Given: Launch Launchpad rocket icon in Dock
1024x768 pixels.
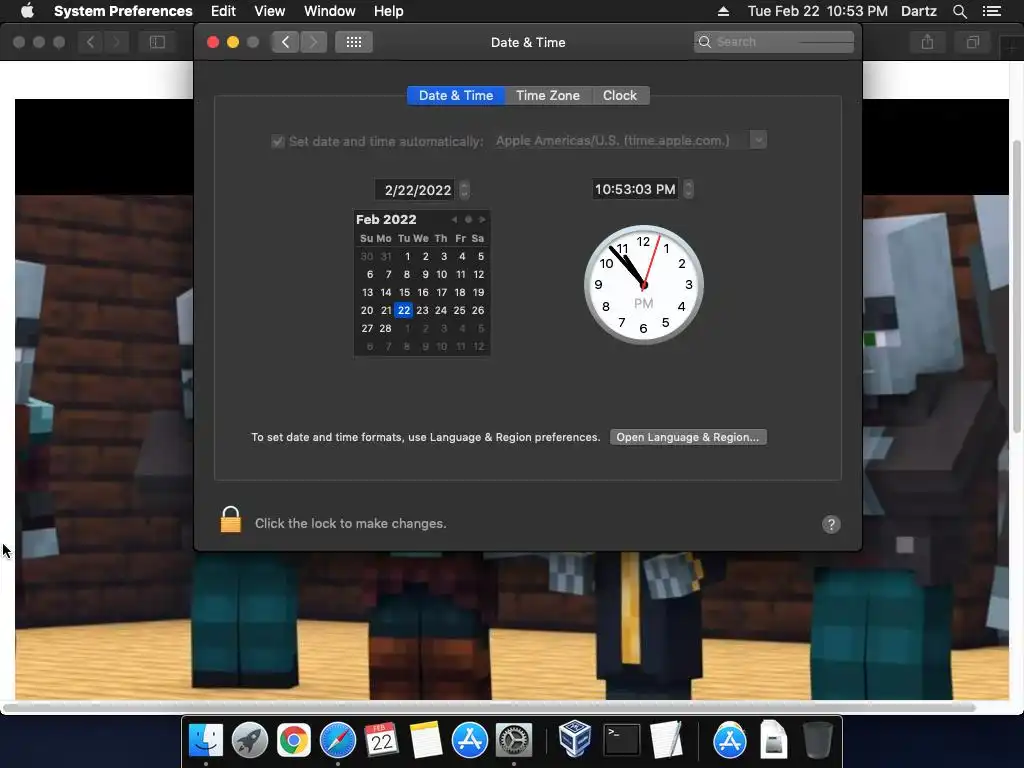Looking at the screenshot, I should (249, 741).
